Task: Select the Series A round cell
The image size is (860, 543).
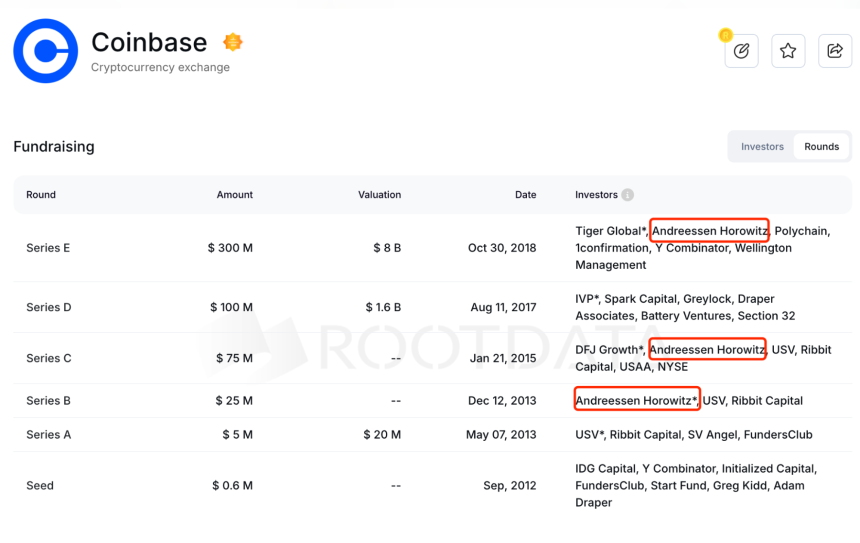Action: [x=49, y=434]
